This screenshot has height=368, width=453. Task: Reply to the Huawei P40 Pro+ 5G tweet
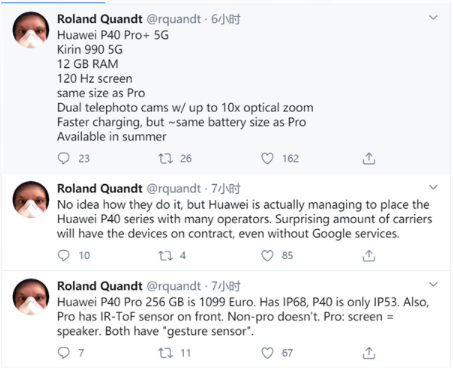[63, 158]
